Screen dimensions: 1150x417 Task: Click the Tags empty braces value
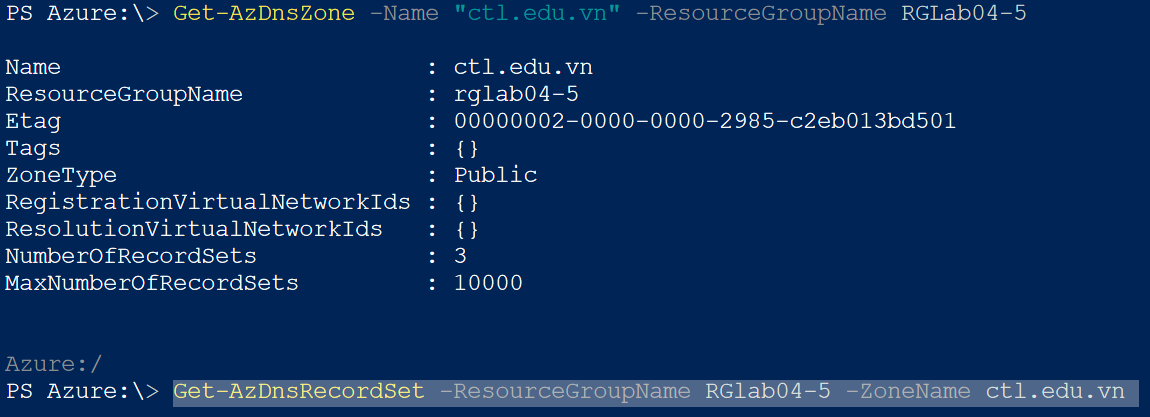point(467,149)
